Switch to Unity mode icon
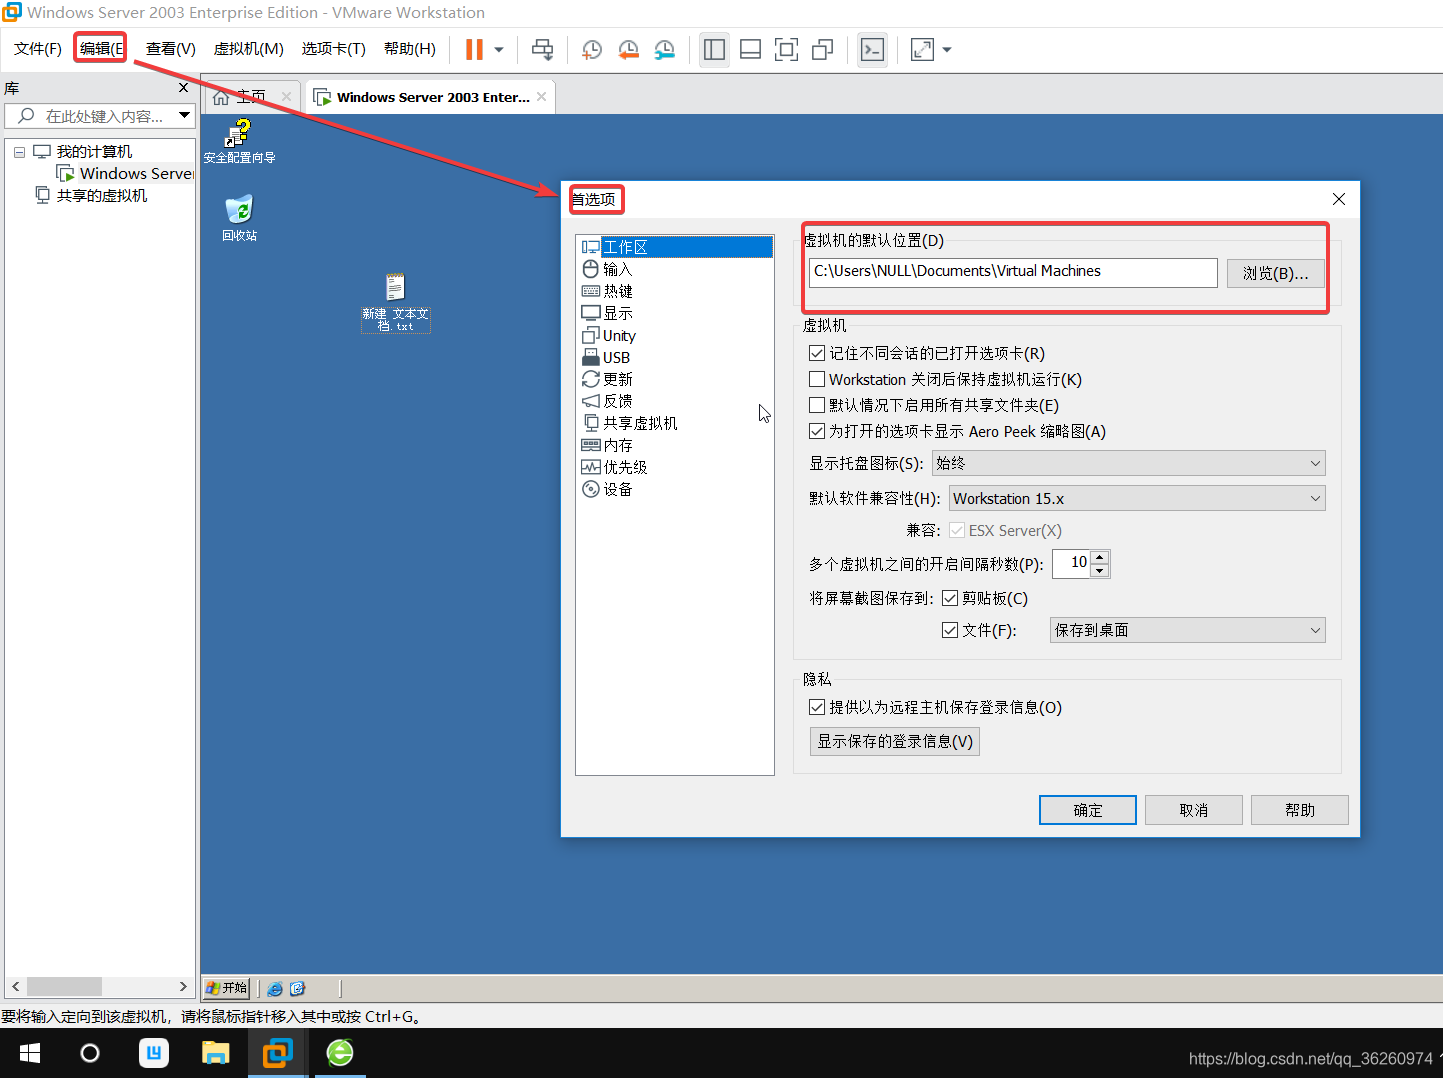This screenshot has width=1443, height=1078. pyautogui.click(x=823, y=49)
